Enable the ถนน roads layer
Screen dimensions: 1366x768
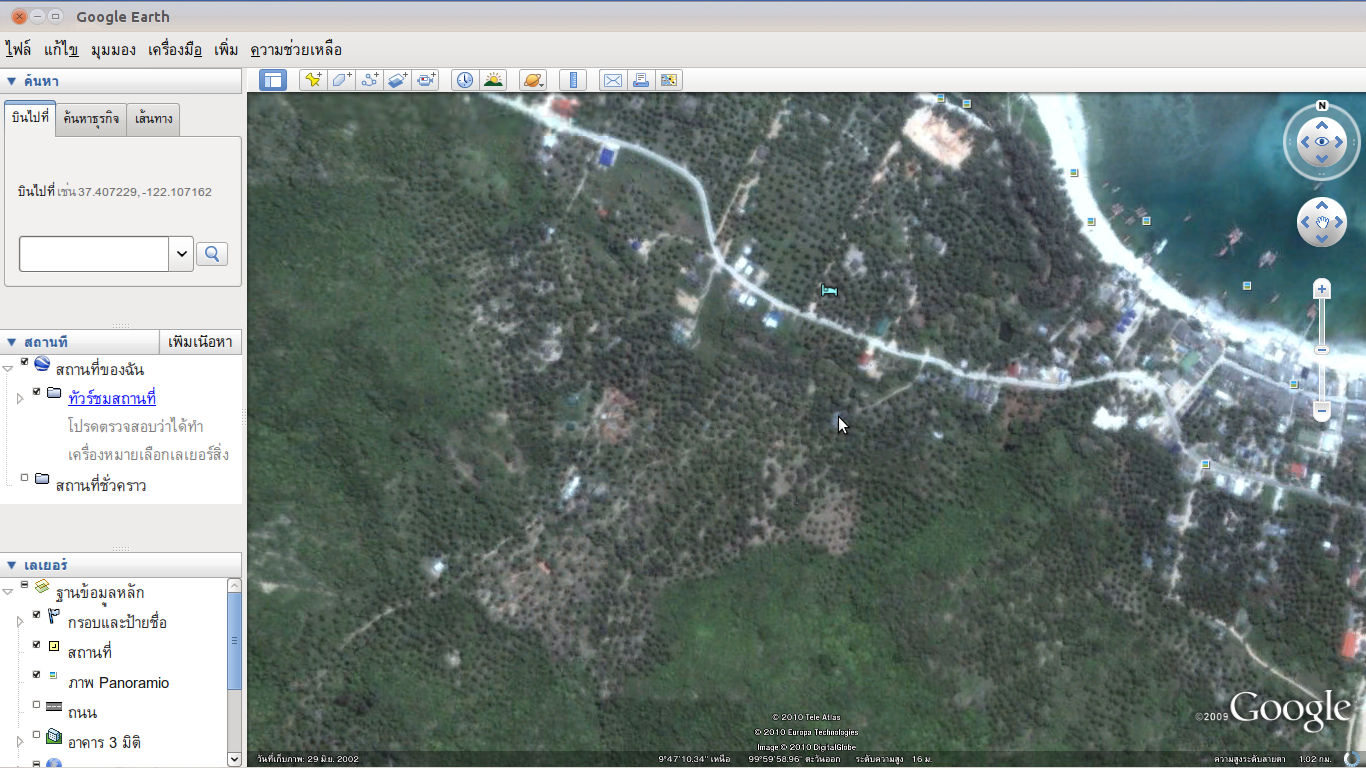point(37,705)
